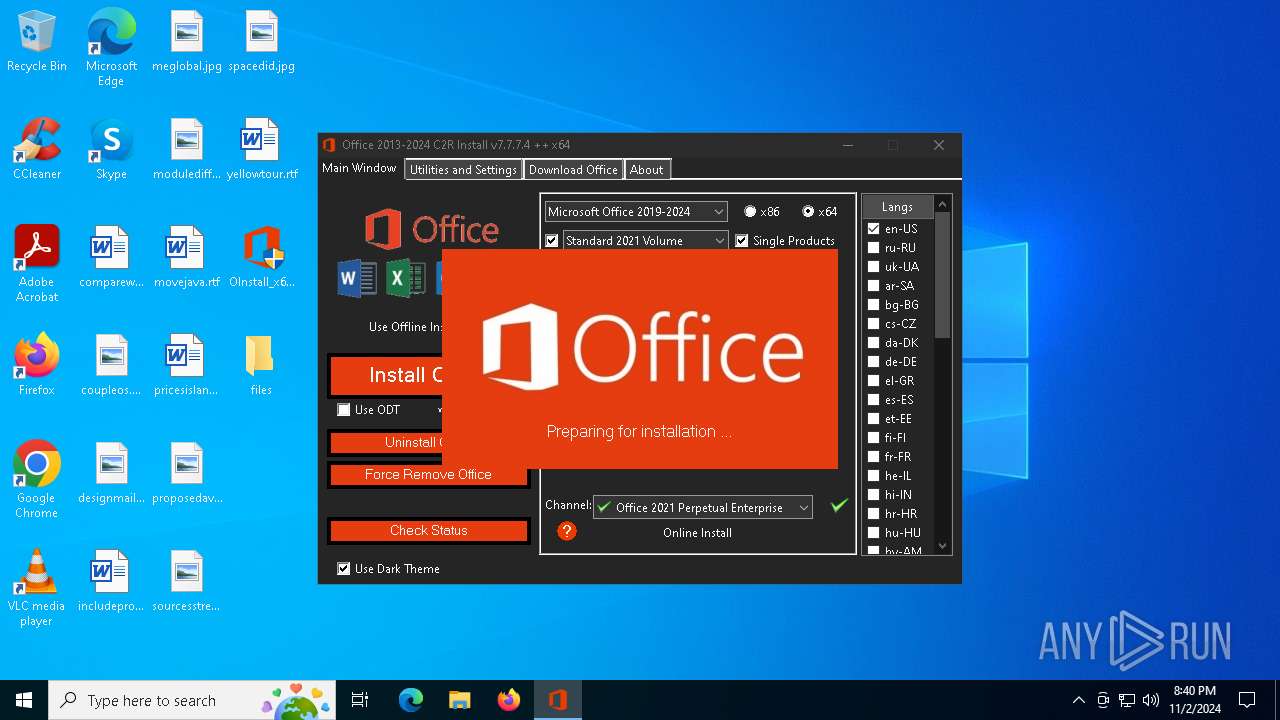The width and height of the screenshot is (1280, 720).
Task: Select yellowtour.rtf desktop document
Action: coord(261,149)
